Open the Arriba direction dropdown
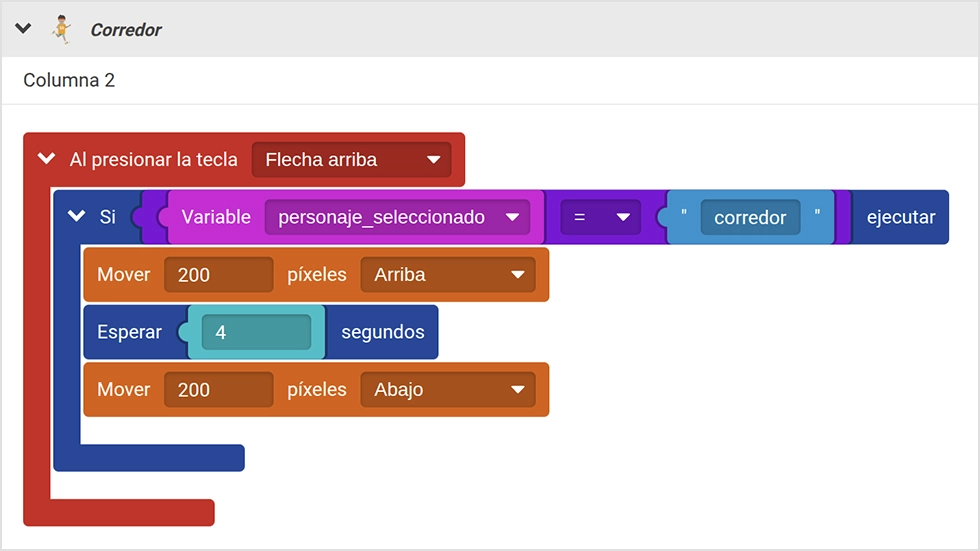 pos(448,275)
